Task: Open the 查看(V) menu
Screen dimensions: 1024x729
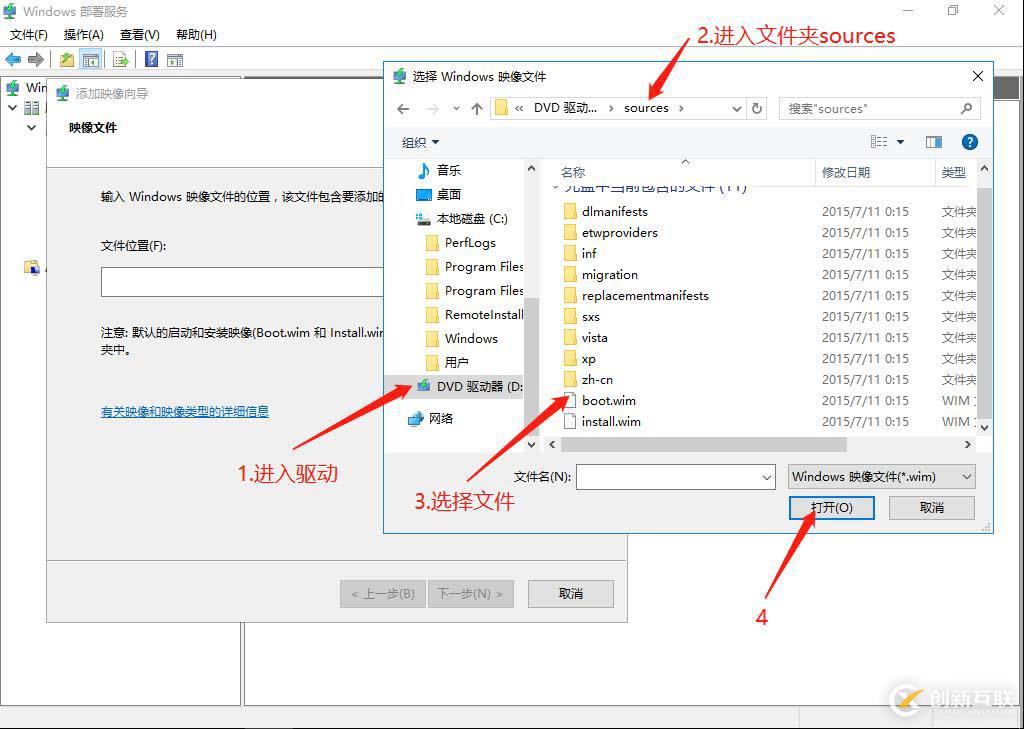Action: click(140, 35)
